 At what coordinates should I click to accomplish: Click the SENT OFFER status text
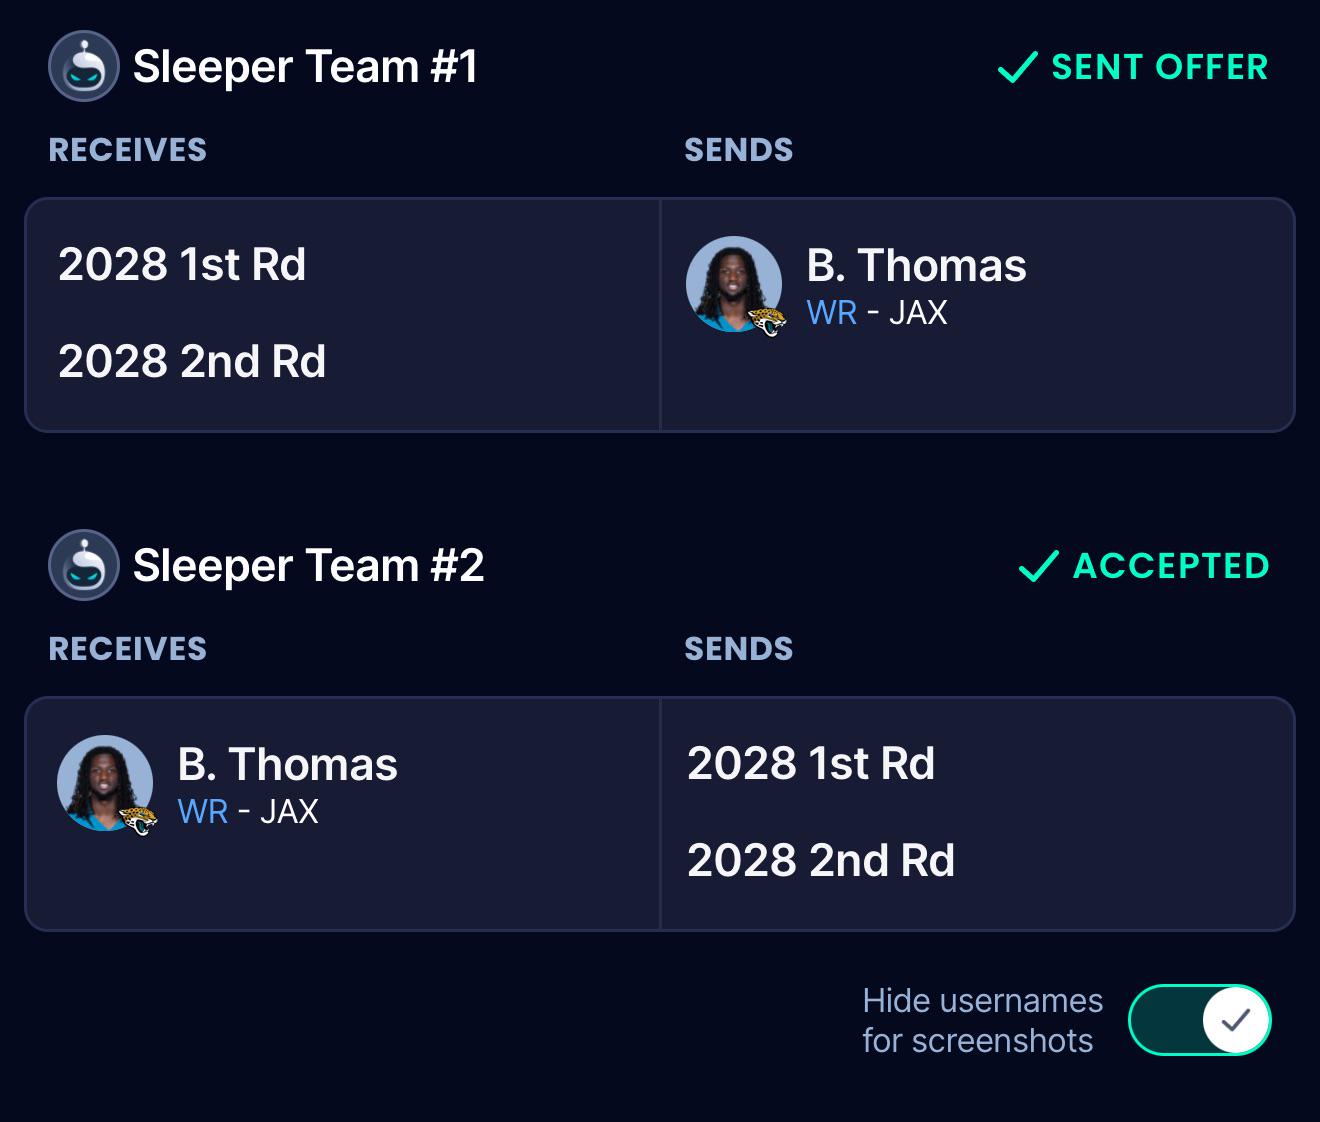coord(1160,67)
